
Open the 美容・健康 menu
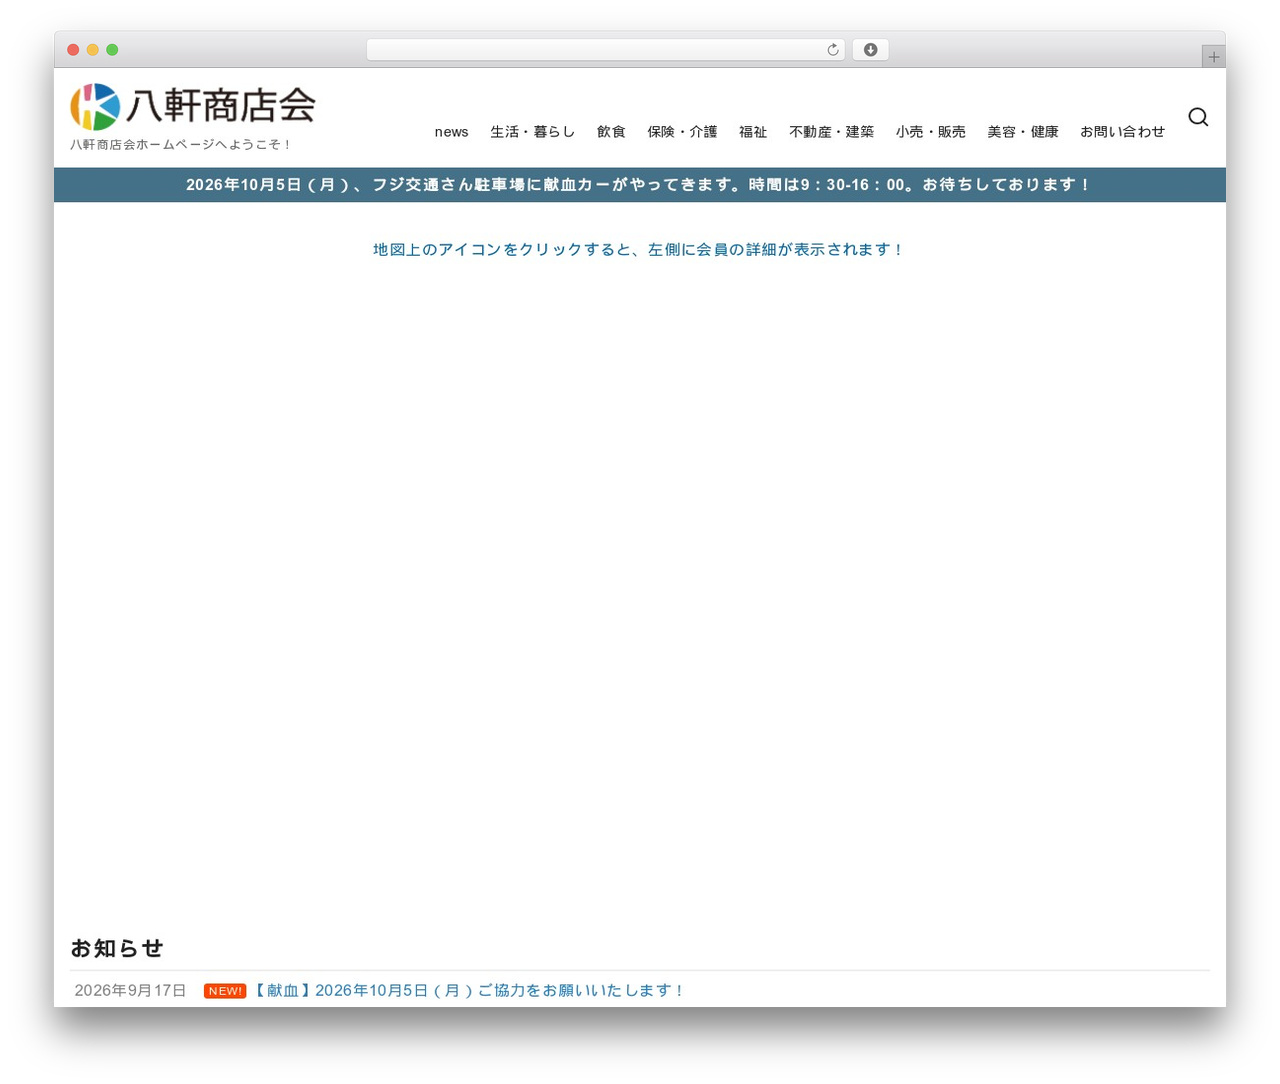point(1022,132)
